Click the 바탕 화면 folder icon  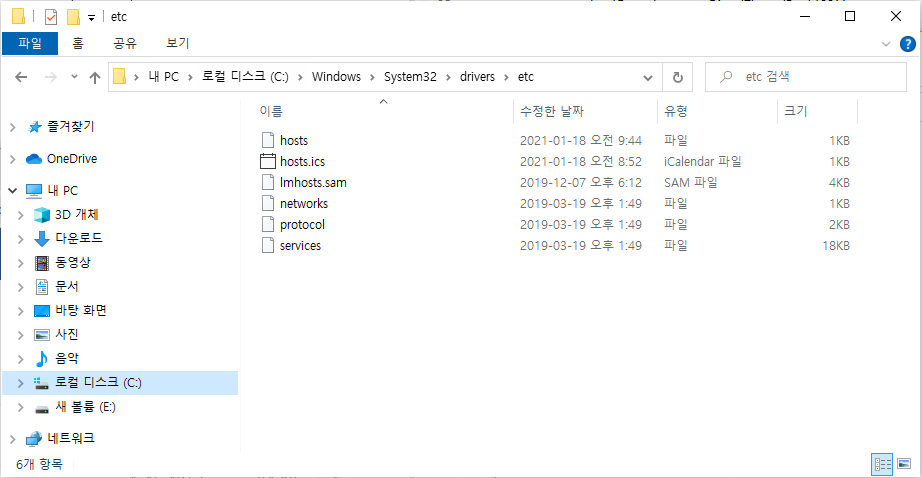(42, 311)
